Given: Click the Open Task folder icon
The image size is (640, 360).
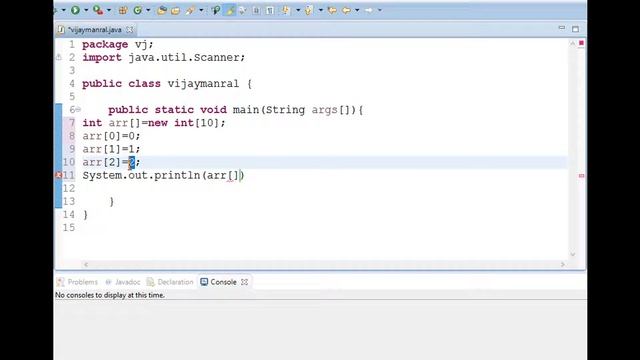Looking at the screenshot, I should click(x=176, y=10).
